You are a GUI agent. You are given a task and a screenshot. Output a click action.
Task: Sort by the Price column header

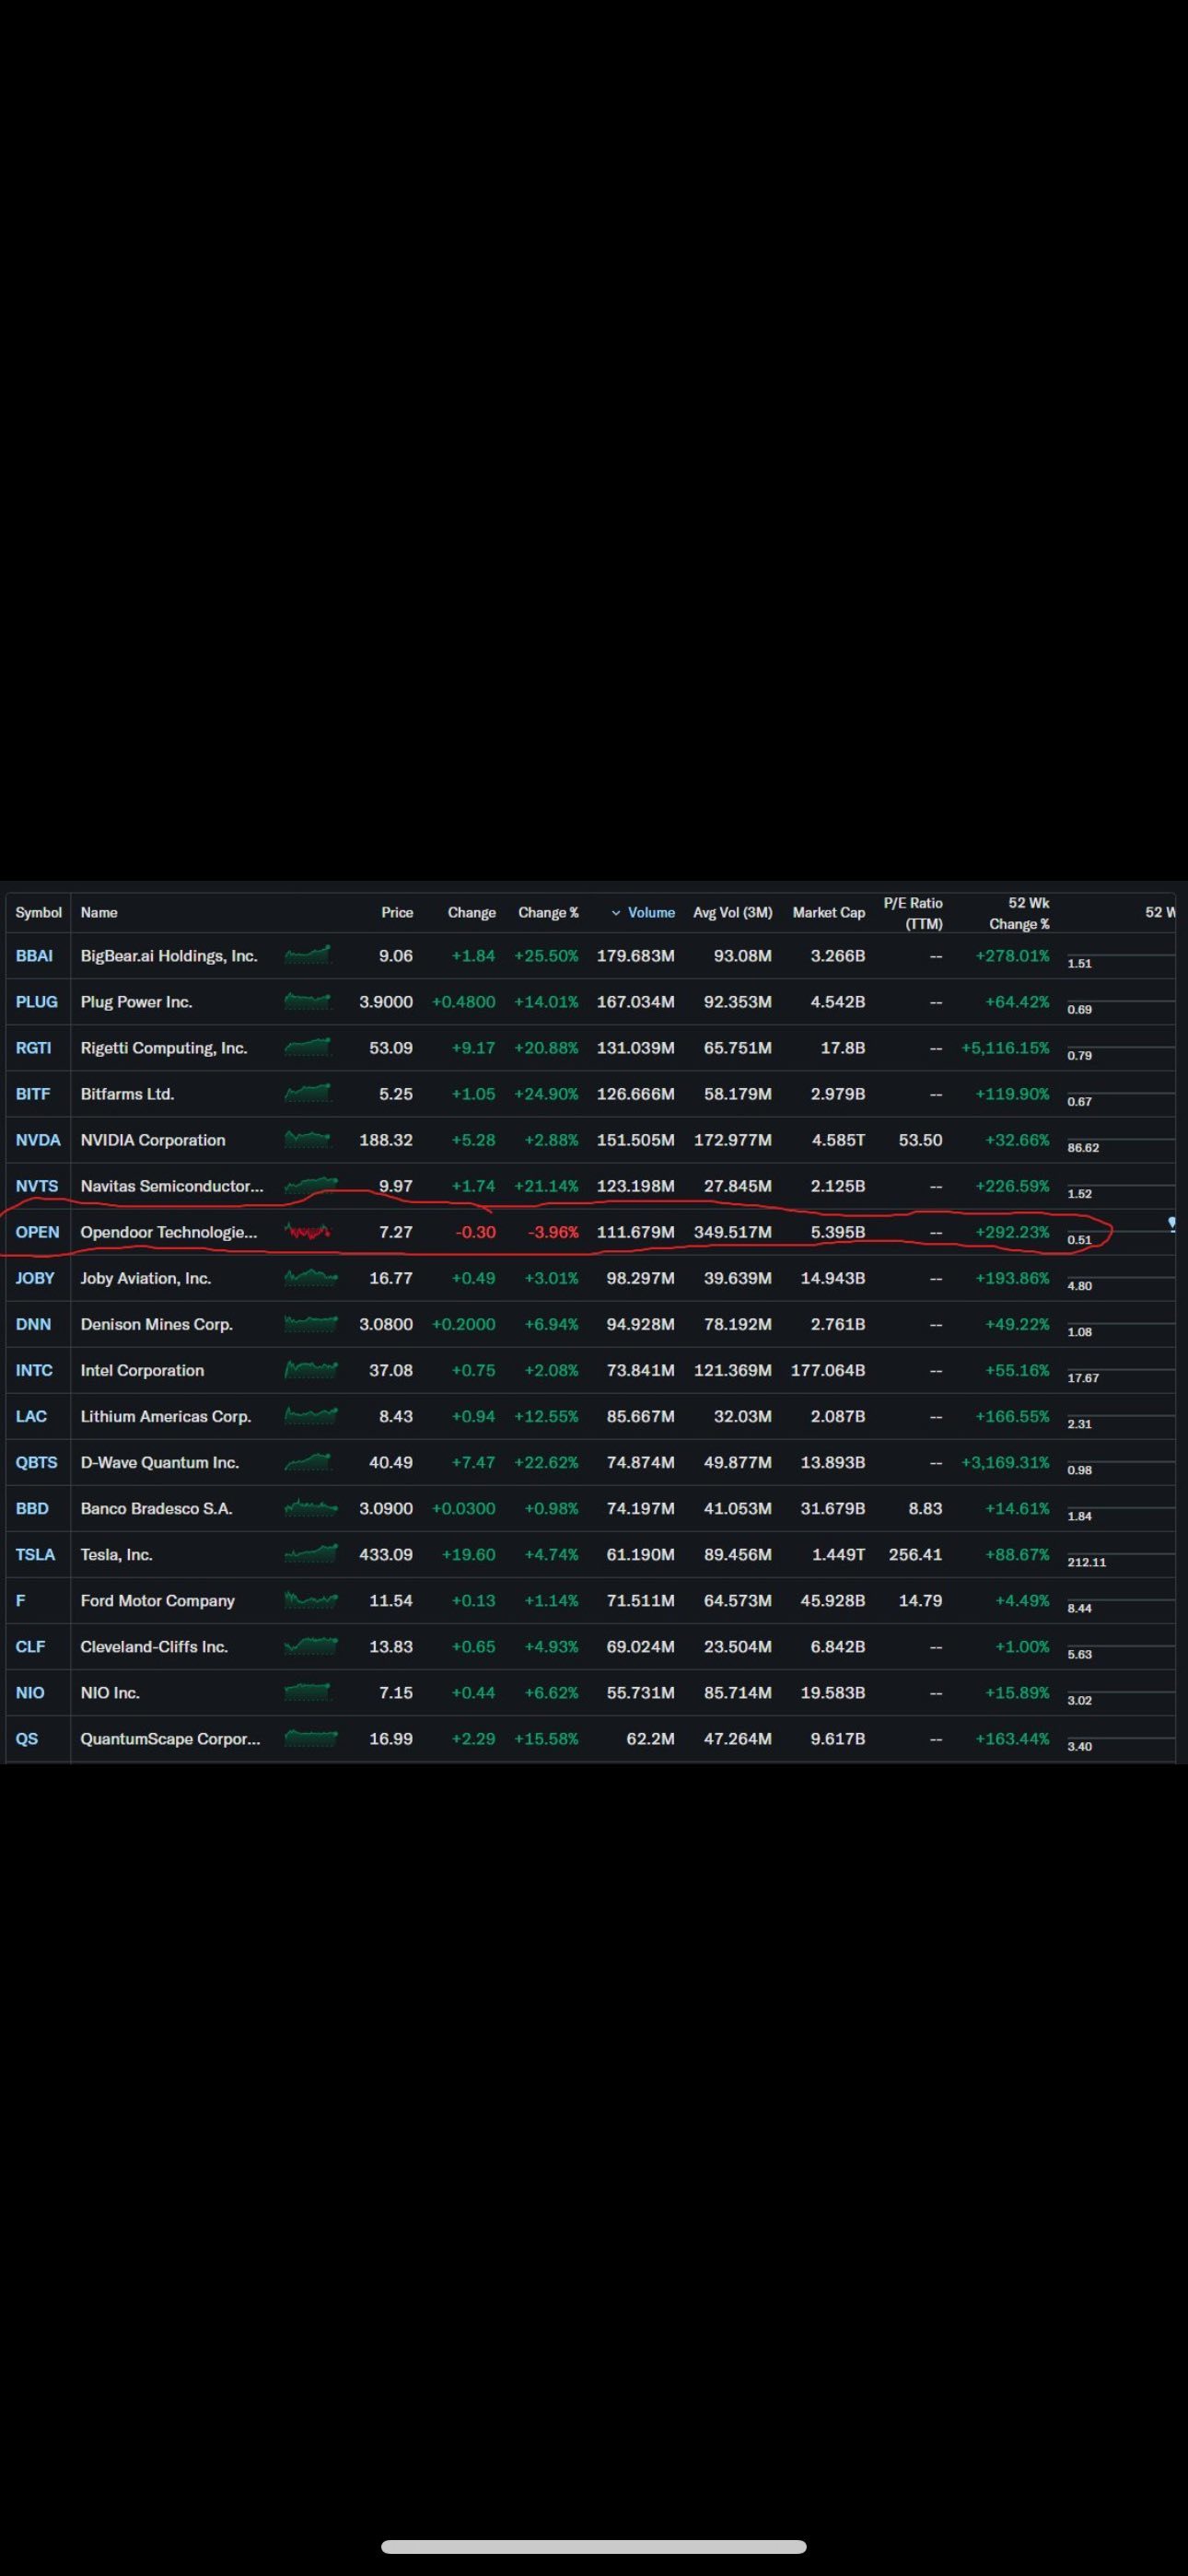coord(397,913)
